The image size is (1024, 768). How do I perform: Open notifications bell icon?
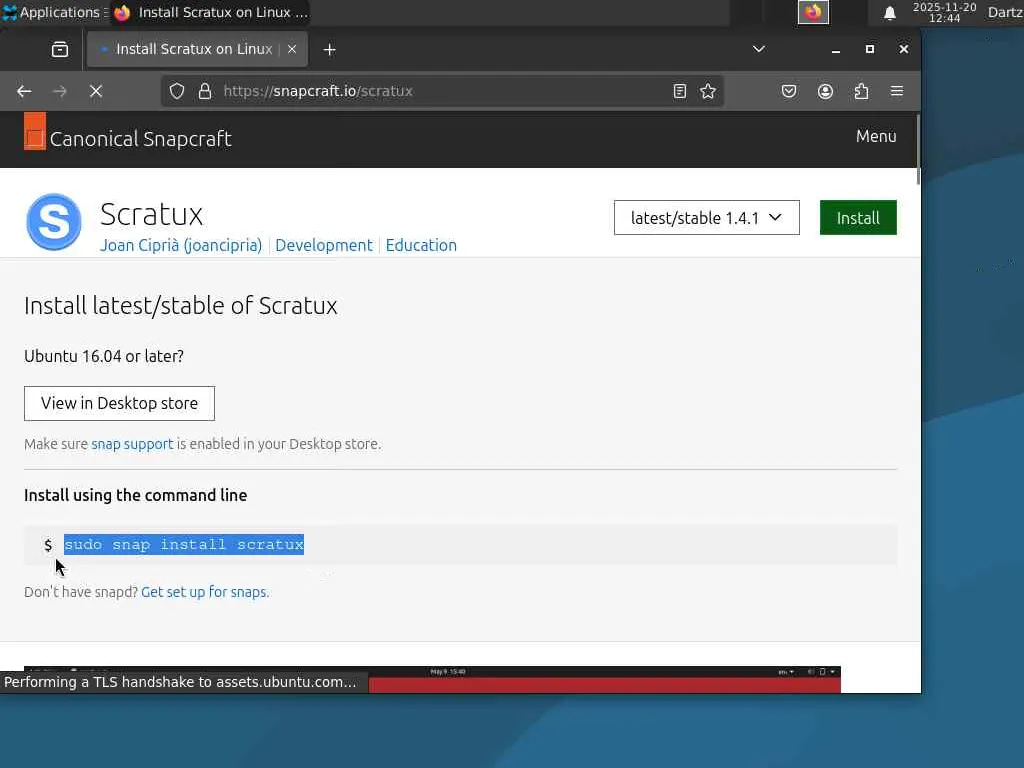889,13
